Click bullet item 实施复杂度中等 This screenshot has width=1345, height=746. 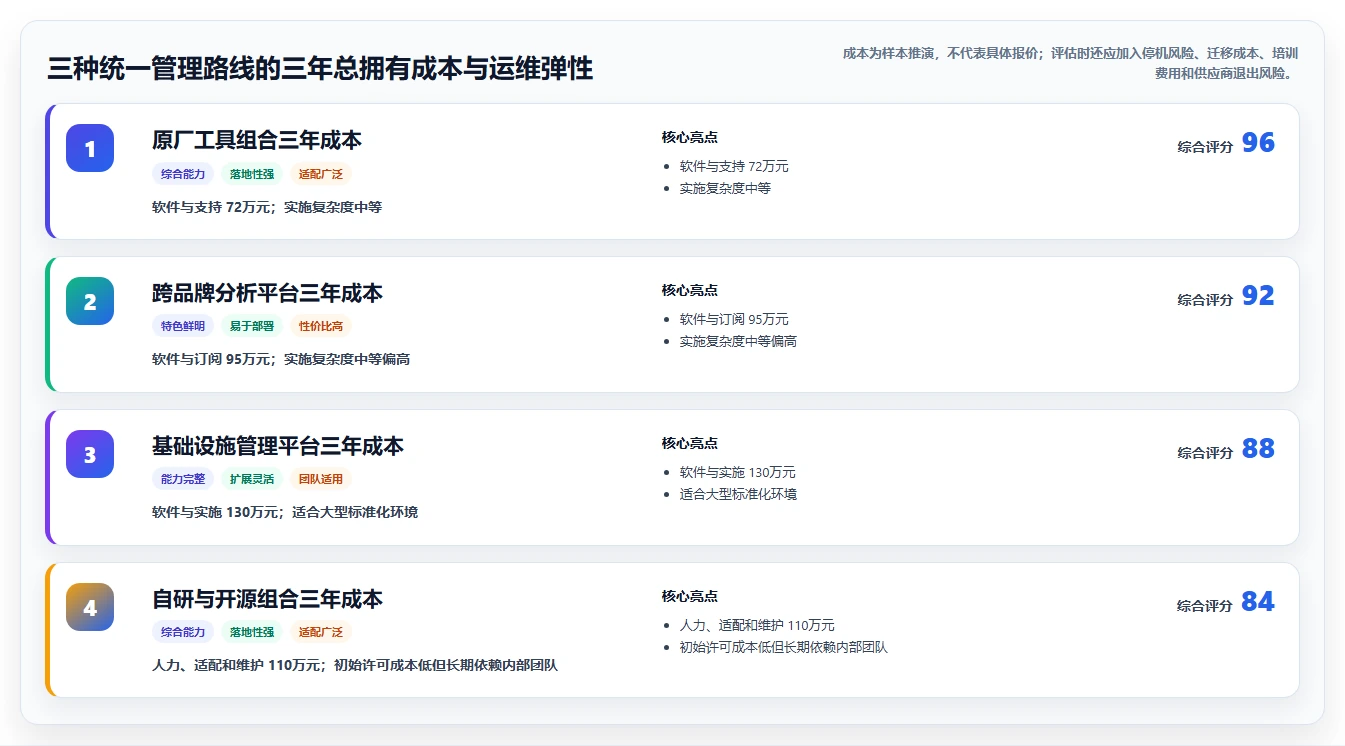pos(726,188)
